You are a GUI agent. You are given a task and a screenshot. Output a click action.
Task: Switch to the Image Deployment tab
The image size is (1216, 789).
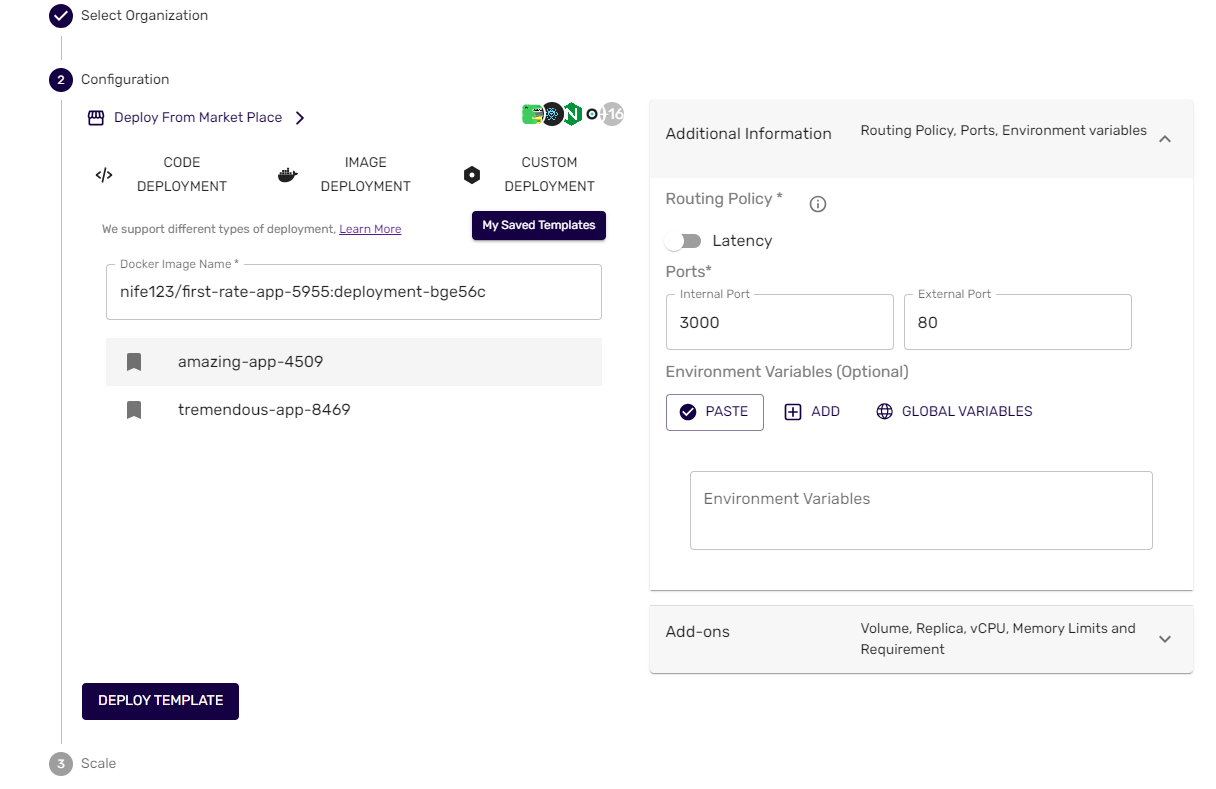[x=365, y=174]
